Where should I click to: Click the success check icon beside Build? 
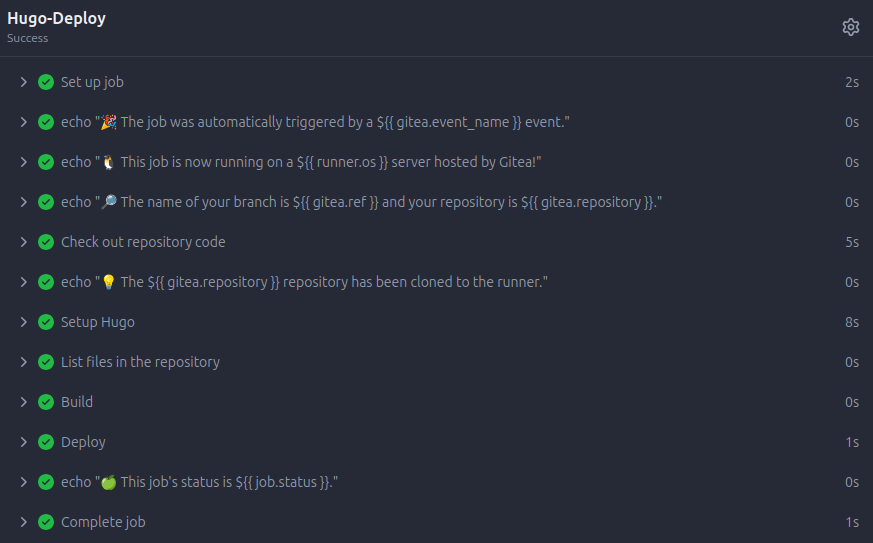coord(46,402)
